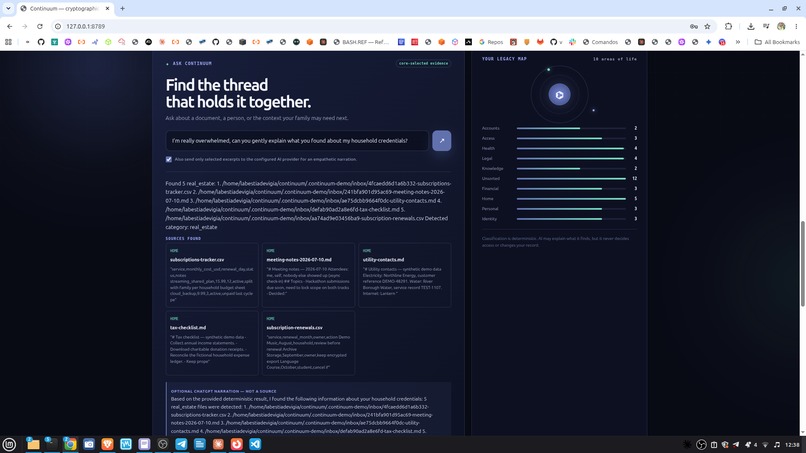Open the sound applet in system tray

click(x=777, y=445)
